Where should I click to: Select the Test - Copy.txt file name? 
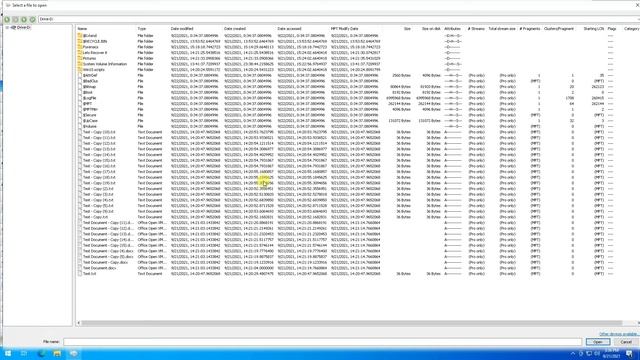pos(96,217)
